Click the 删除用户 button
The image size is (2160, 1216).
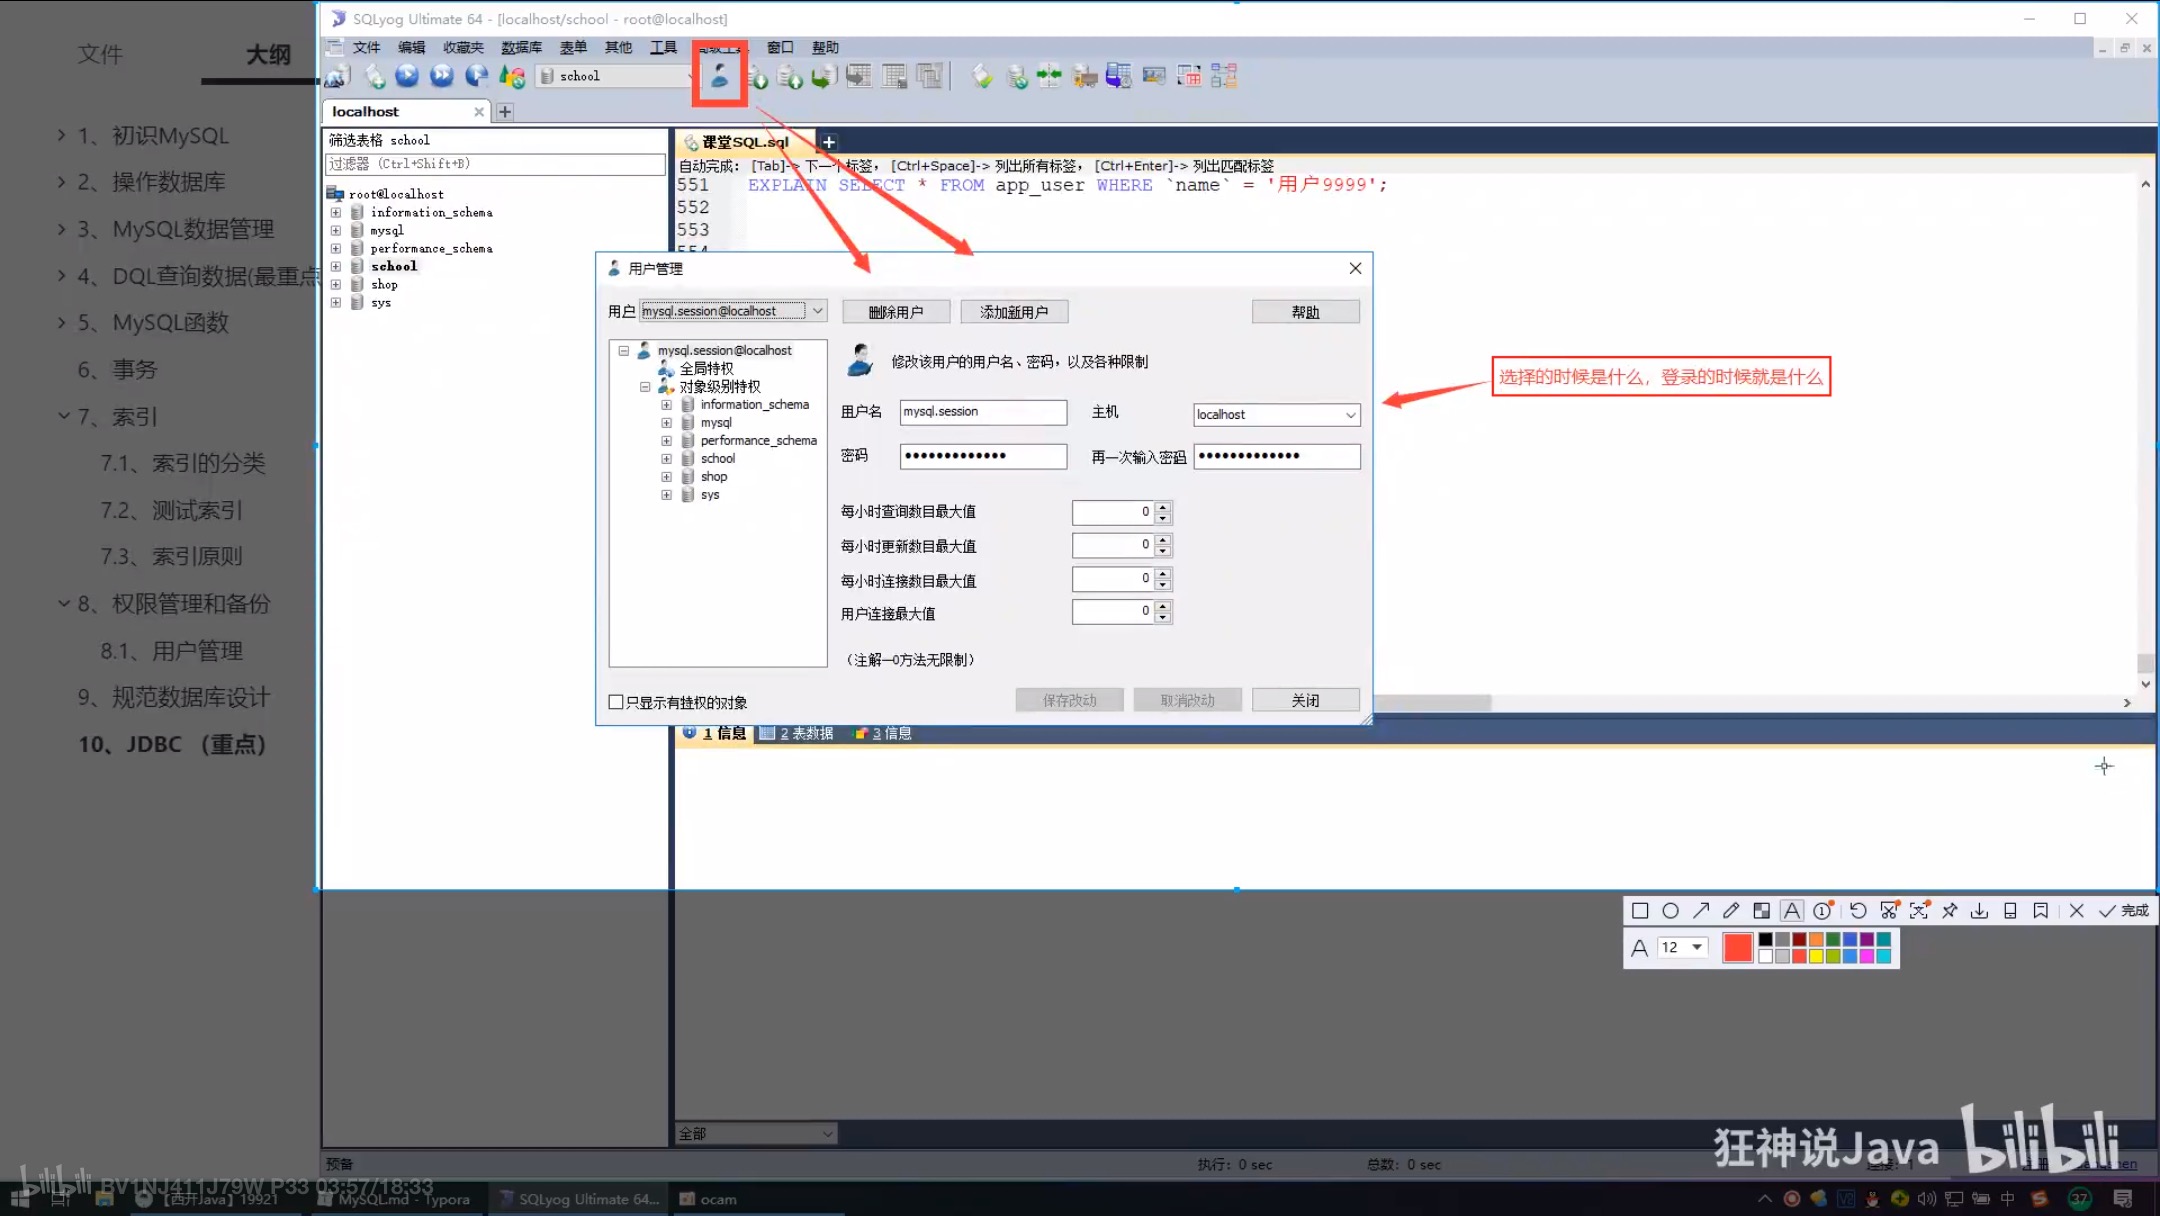coord(895,312)
